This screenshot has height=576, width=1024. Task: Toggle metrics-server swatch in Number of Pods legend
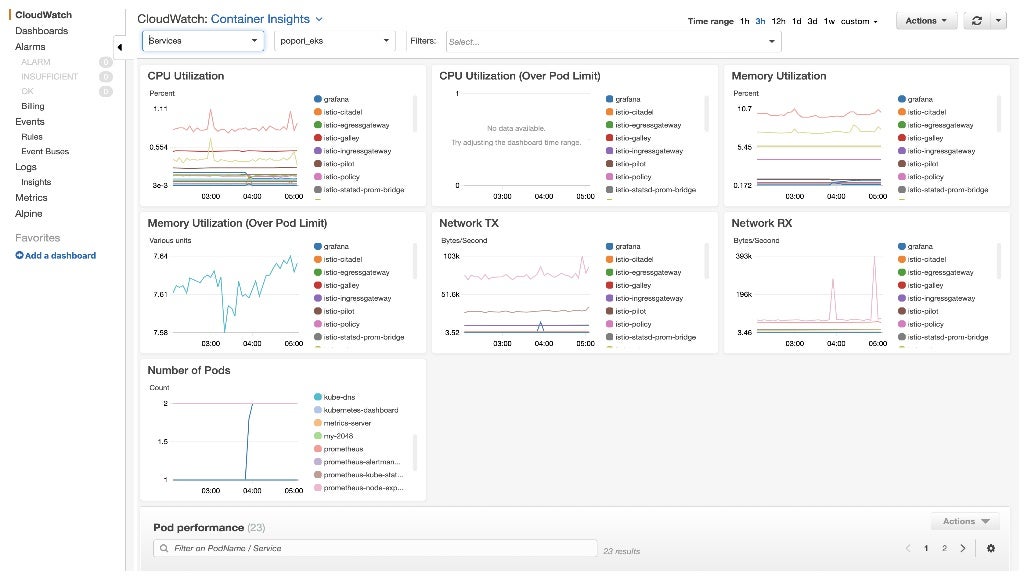[x=318, y=423]
